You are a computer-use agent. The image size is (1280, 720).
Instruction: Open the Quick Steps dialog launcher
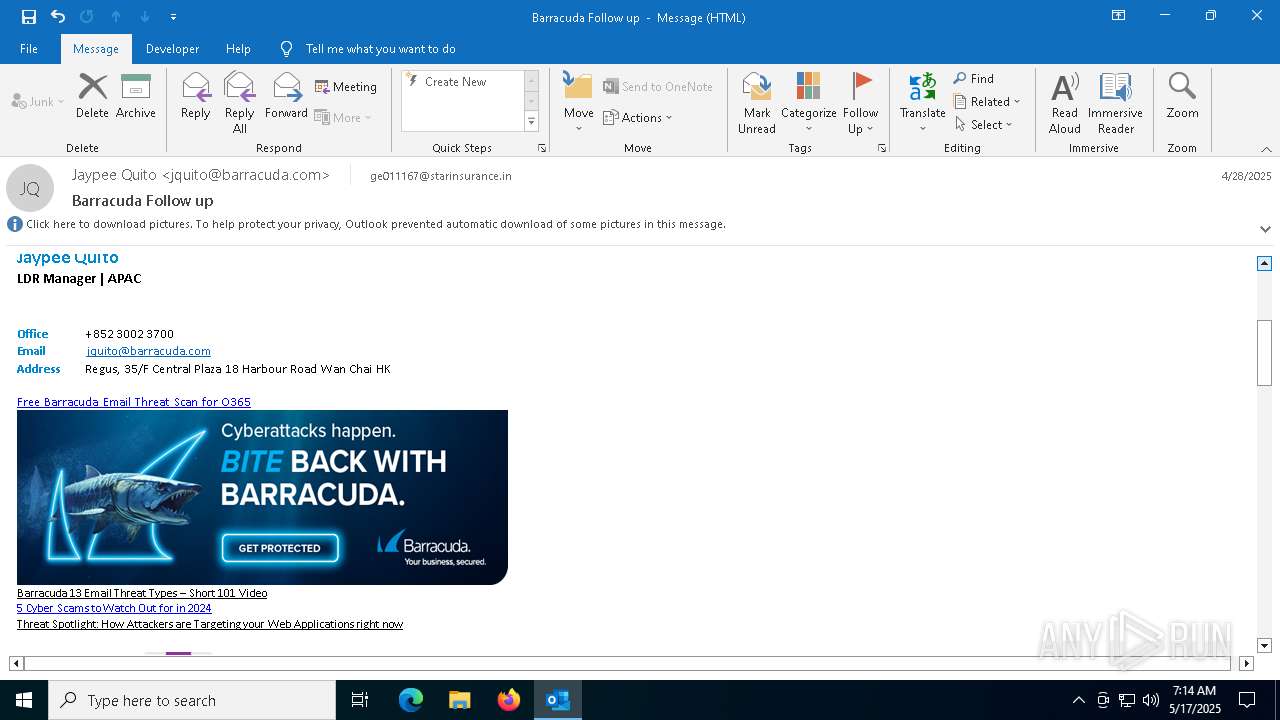[542, 148]
